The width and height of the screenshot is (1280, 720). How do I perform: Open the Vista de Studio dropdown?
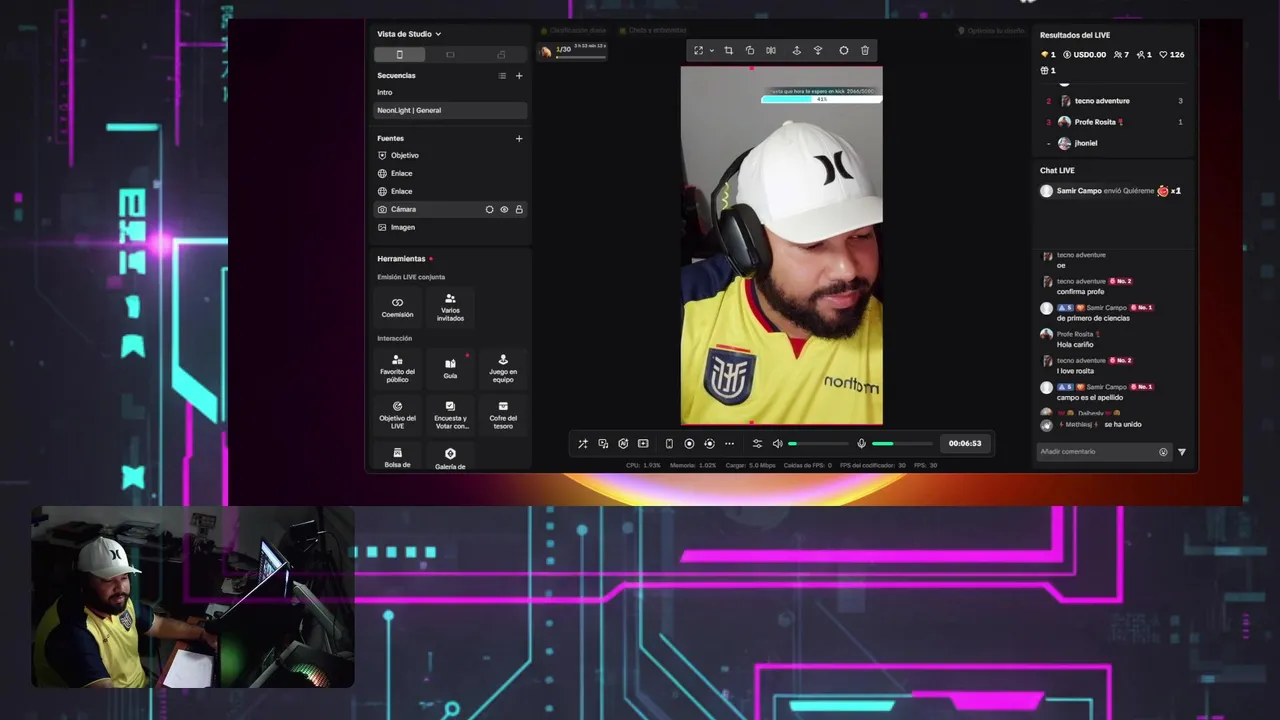(409, 34)
